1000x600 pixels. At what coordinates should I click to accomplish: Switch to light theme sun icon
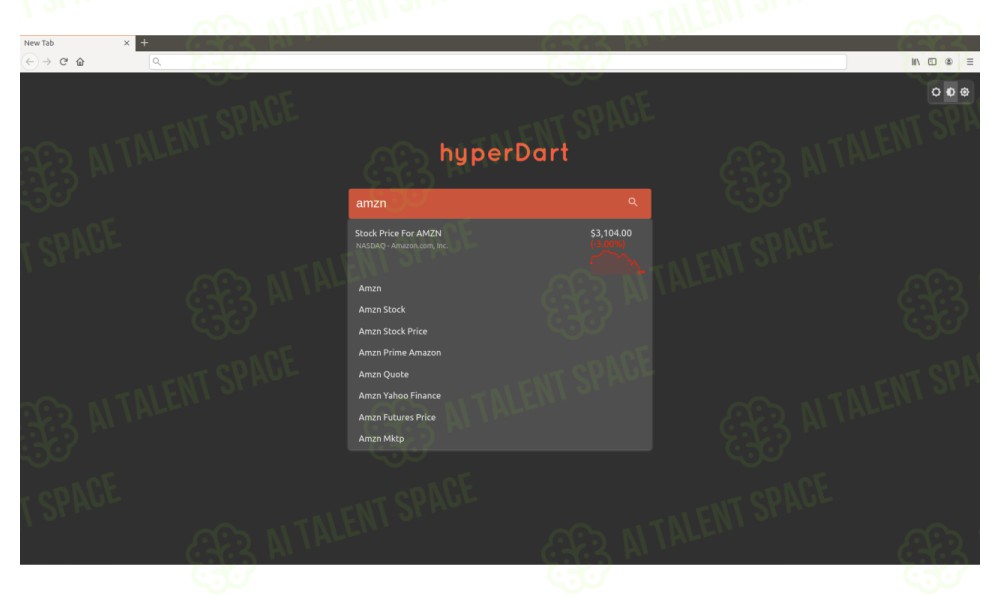coord(936,92)
